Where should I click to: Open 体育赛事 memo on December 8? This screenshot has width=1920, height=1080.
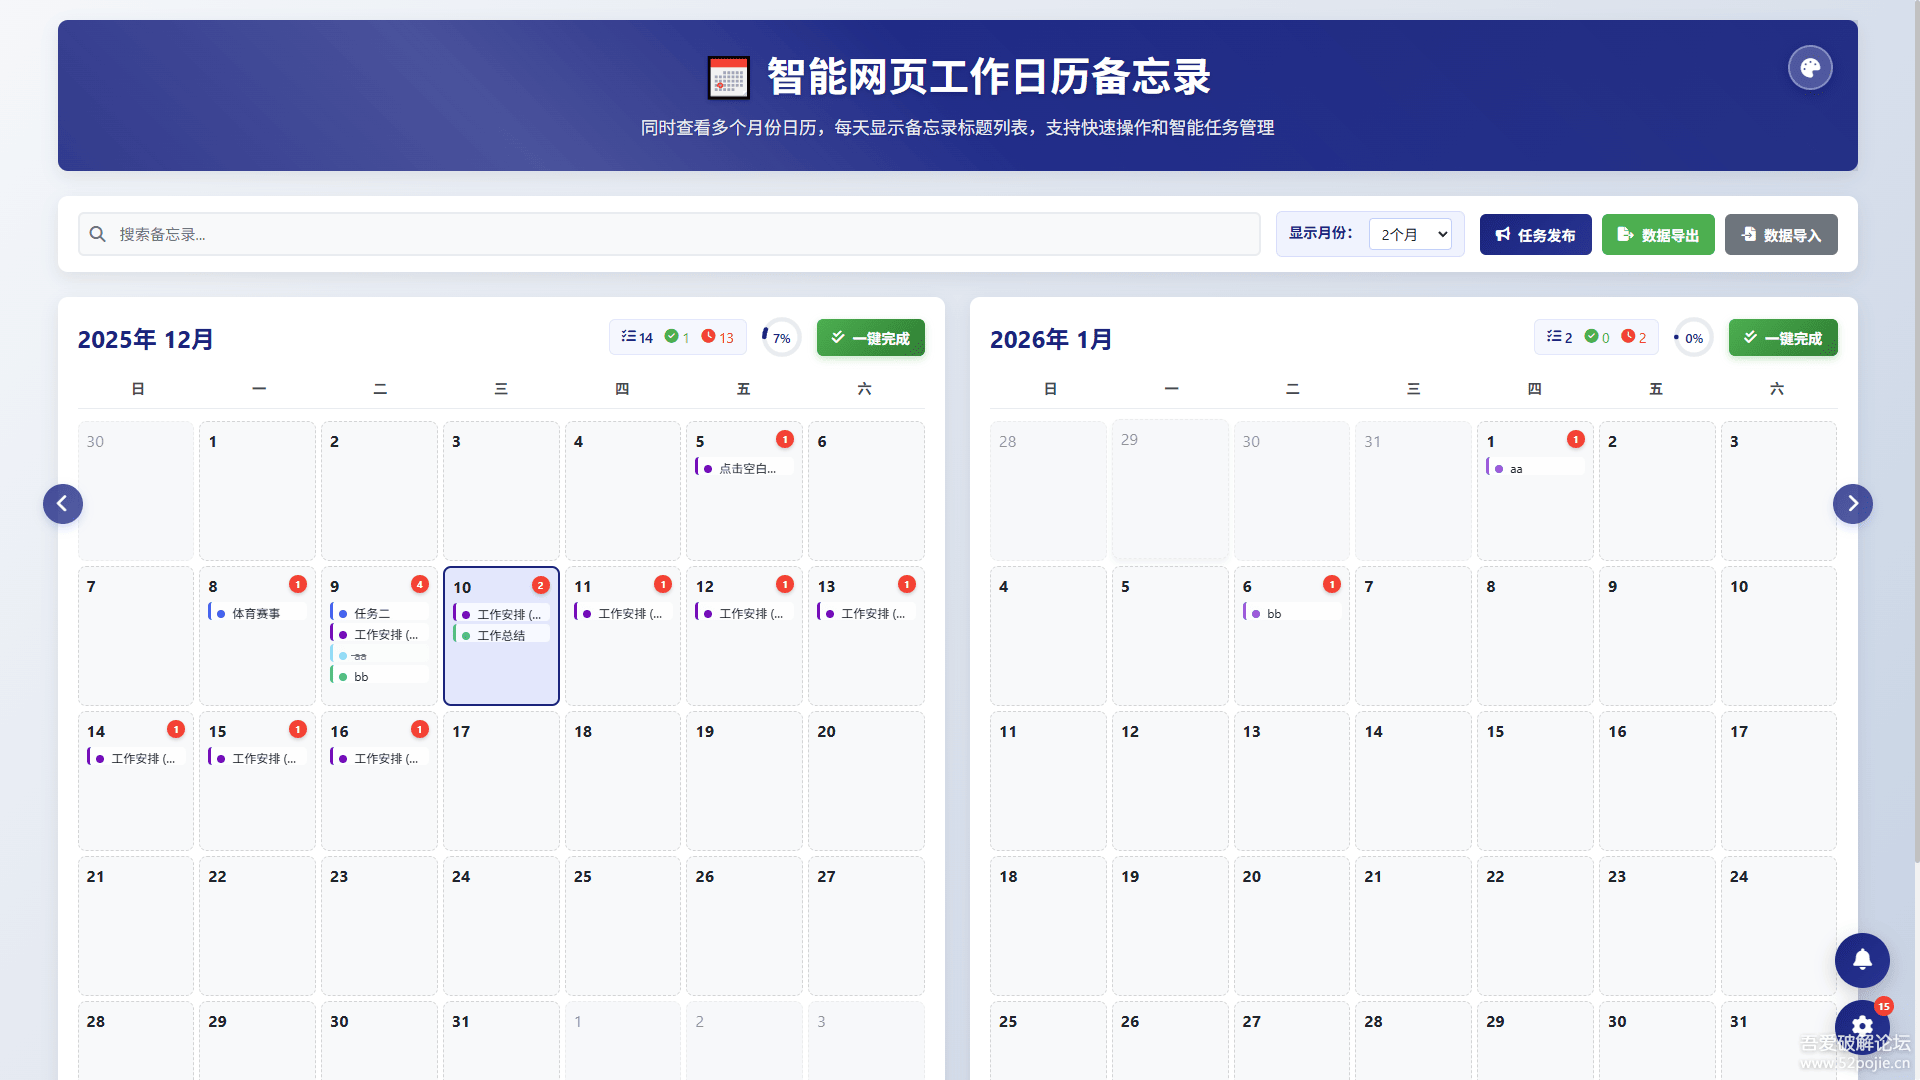(x=256, y=613)
